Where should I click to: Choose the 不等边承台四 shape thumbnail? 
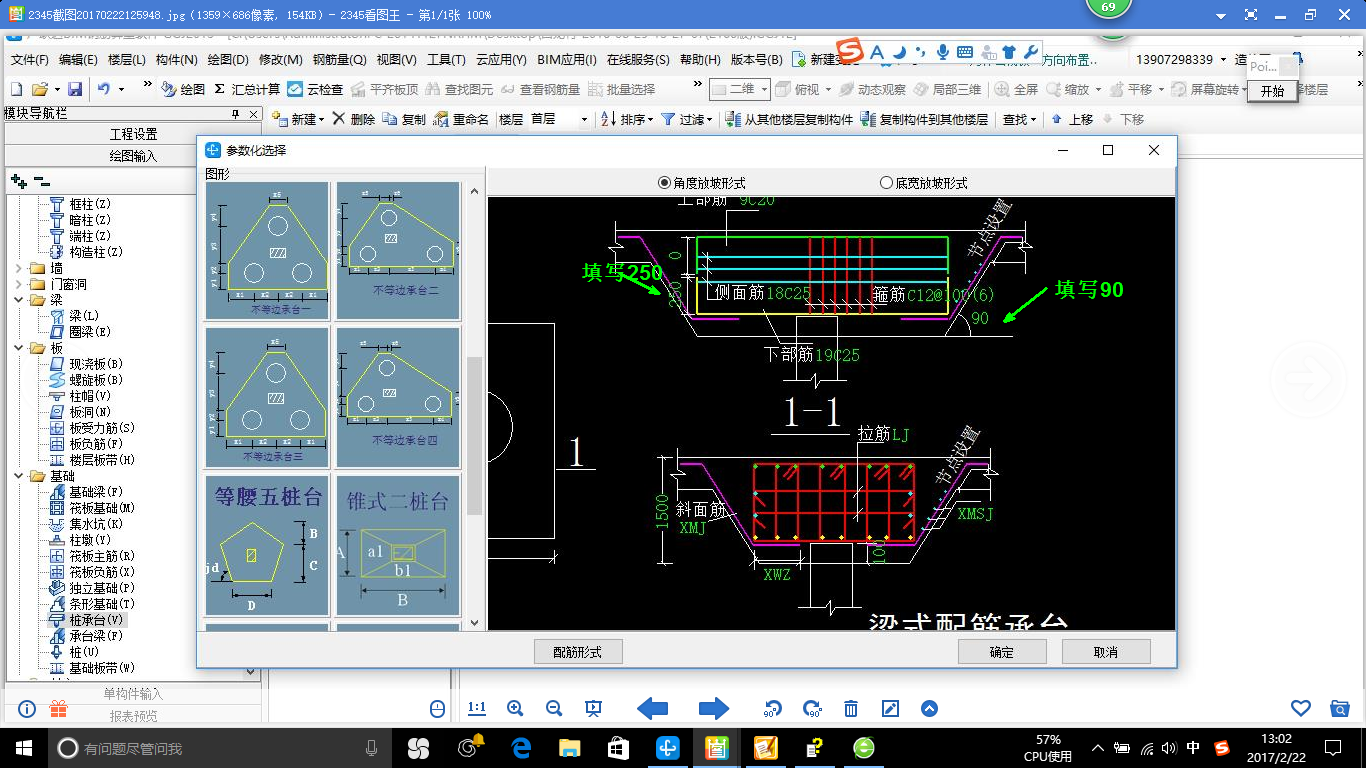point(398,396)
